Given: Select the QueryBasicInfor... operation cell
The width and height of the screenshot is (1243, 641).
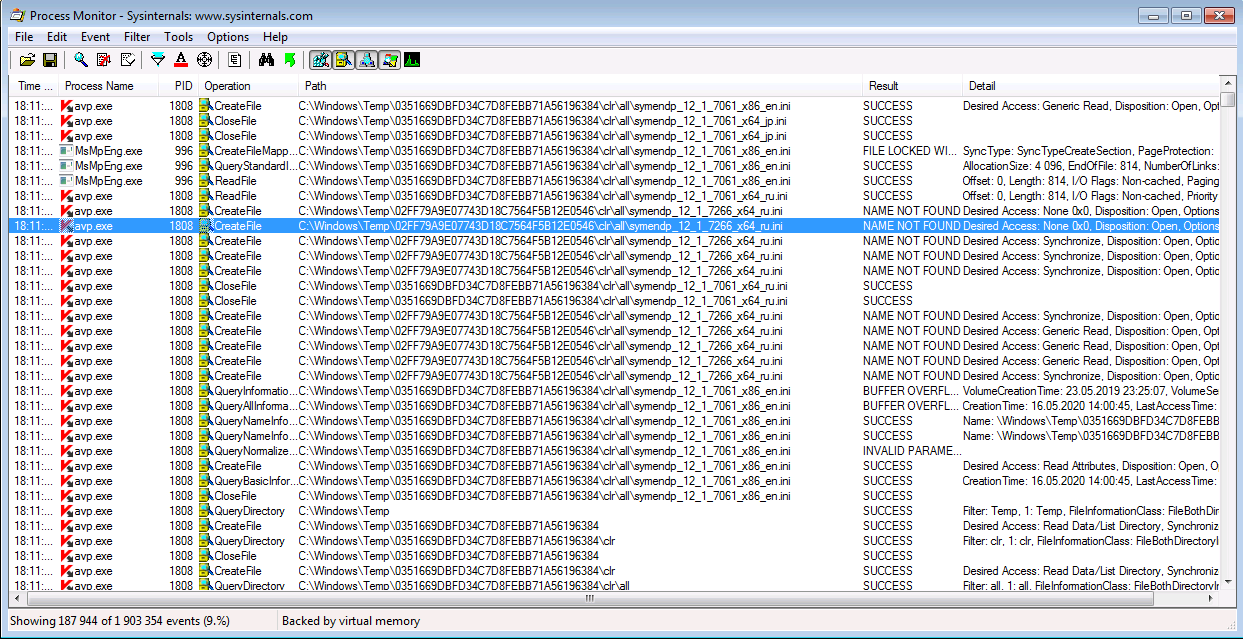Looking at the screenshot, I should [x=248, y=481].
